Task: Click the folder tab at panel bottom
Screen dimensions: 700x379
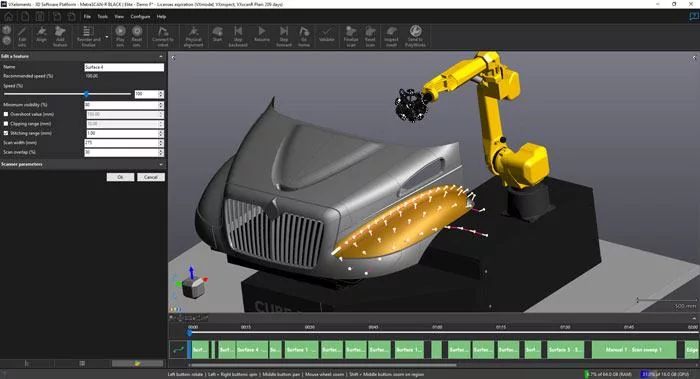Action: click(x=137, y=363)
